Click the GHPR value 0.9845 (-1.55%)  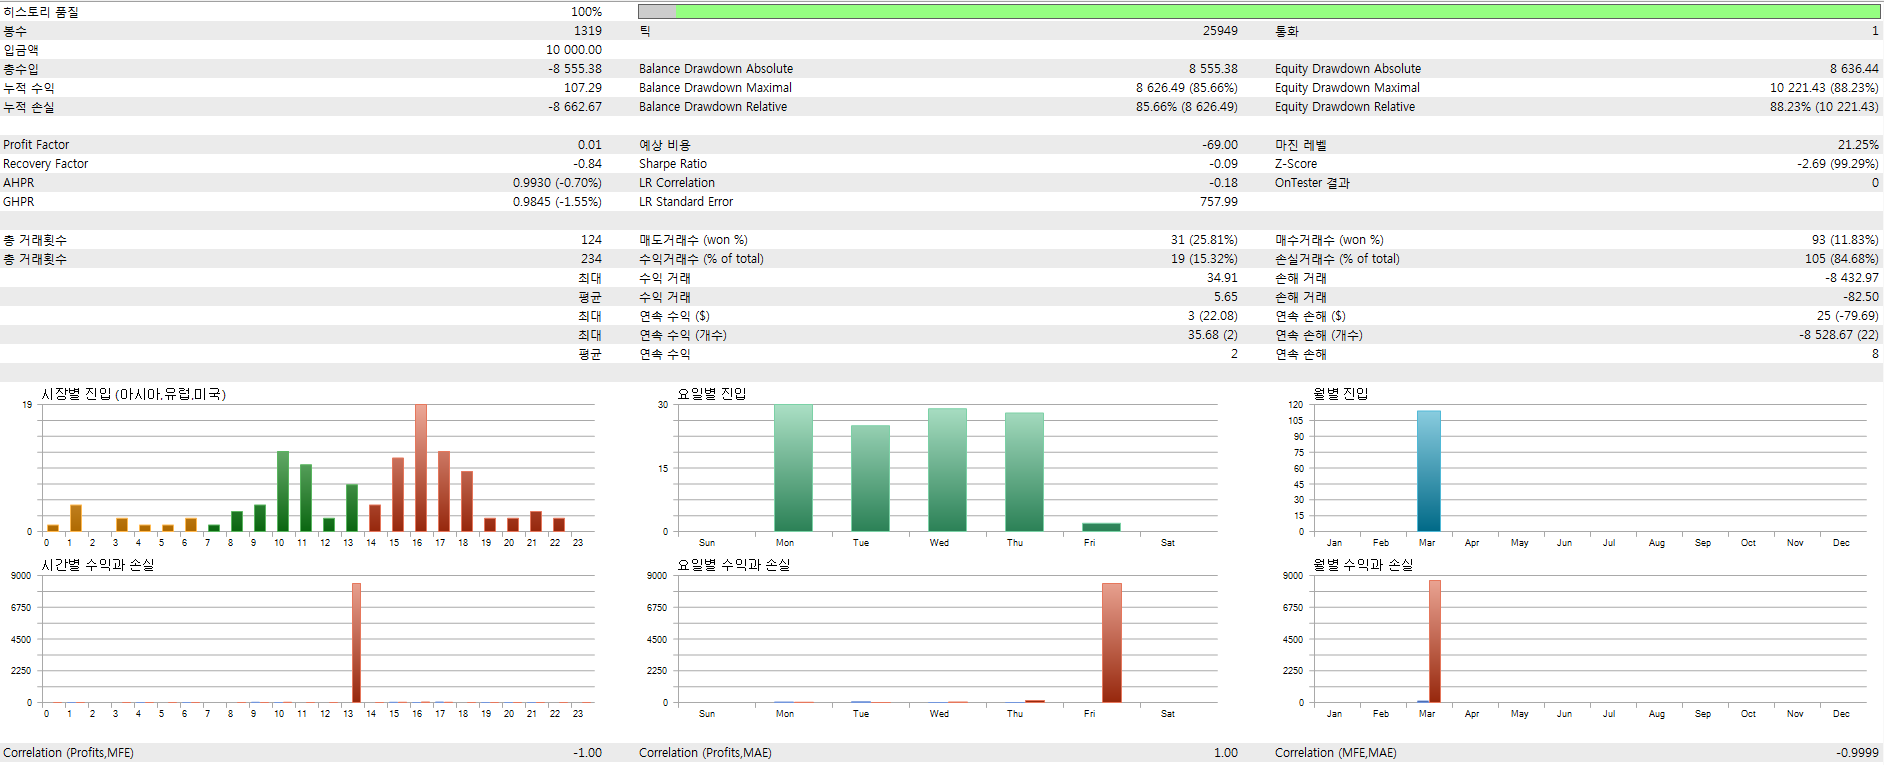557,202
